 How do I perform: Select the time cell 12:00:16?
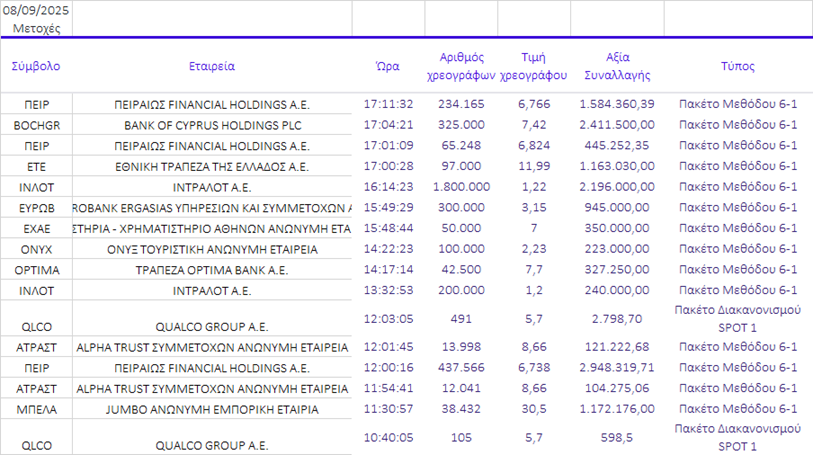coord(388,368)
